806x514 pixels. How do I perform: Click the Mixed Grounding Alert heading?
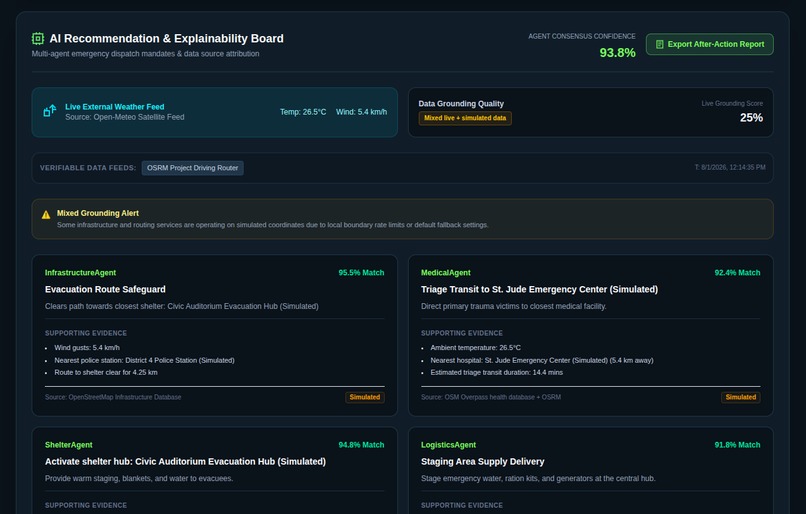pos(98,213)
